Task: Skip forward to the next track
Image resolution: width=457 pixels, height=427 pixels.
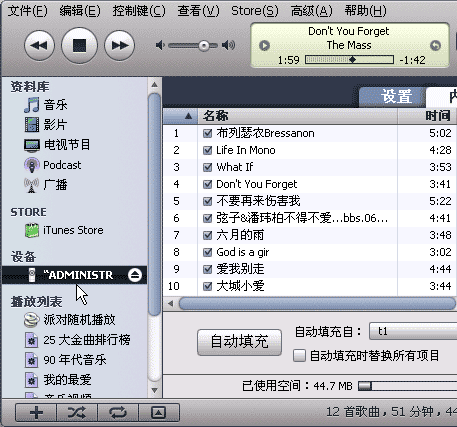Action: click(x=119, y=45)
